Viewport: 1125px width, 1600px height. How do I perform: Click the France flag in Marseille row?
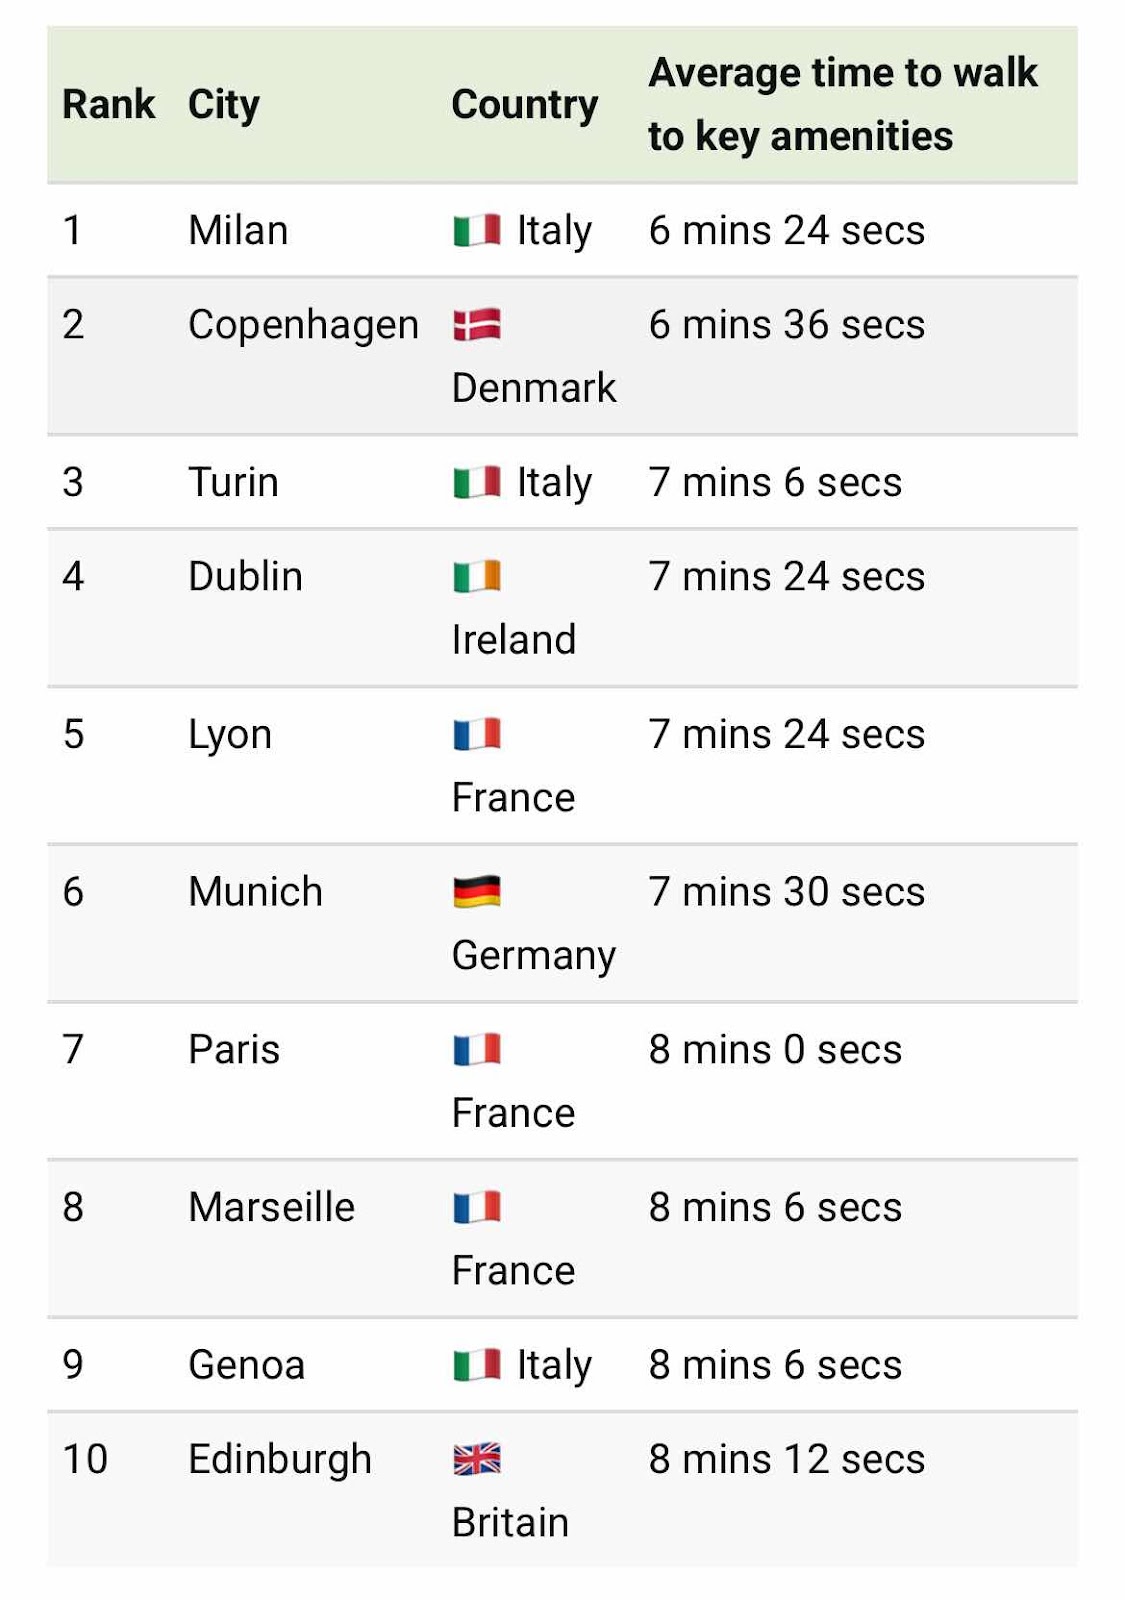point(476,1208)
